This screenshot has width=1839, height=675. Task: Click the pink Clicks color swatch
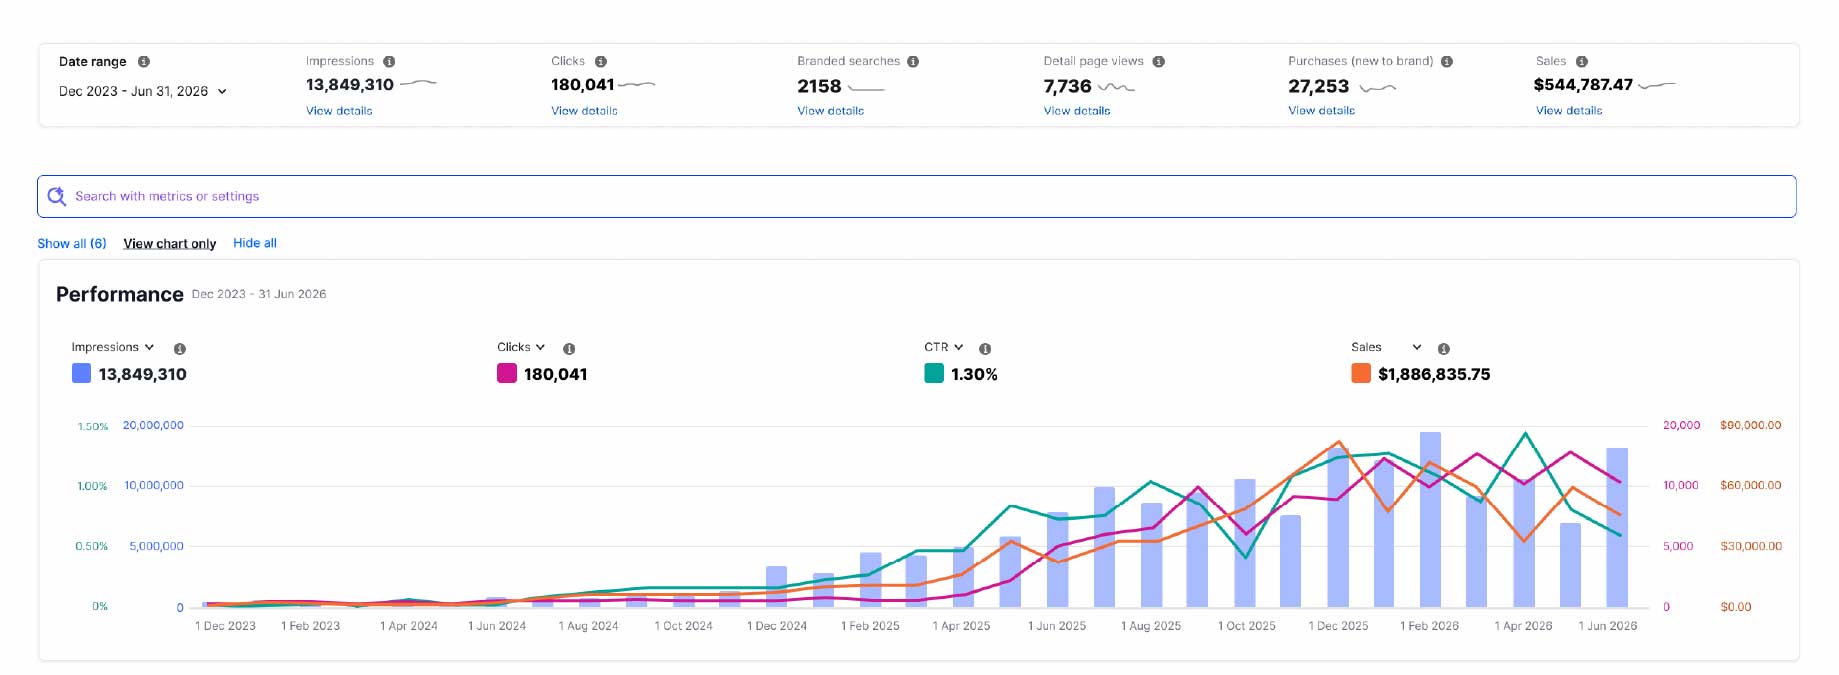507,374
